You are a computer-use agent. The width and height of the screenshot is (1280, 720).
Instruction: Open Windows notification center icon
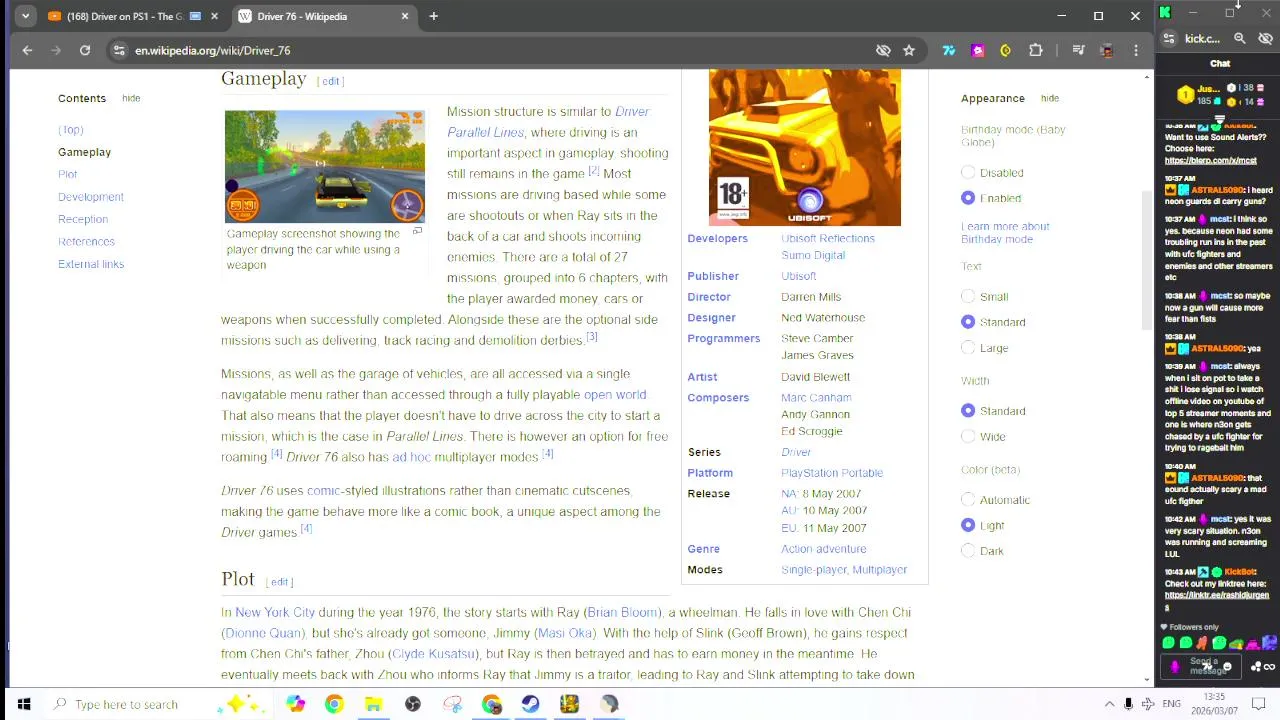pyautogui.click(x=1259, y=704)
